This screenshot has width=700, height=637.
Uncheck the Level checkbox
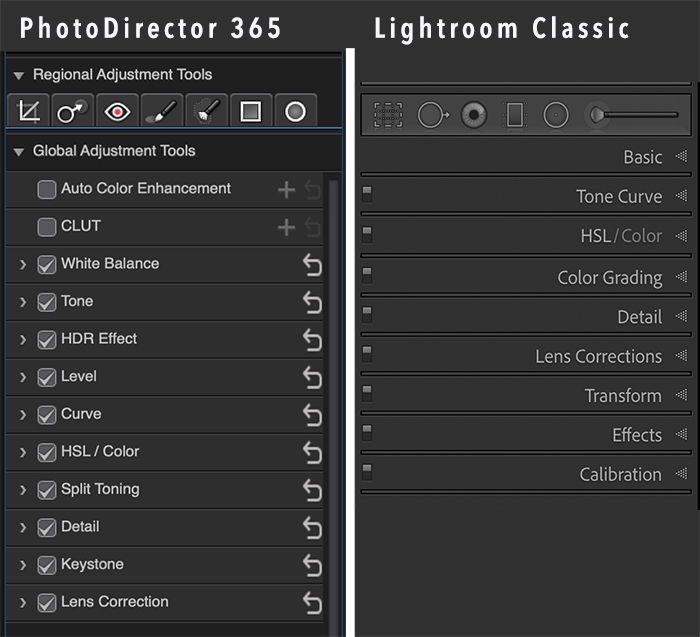coord(47,377)
